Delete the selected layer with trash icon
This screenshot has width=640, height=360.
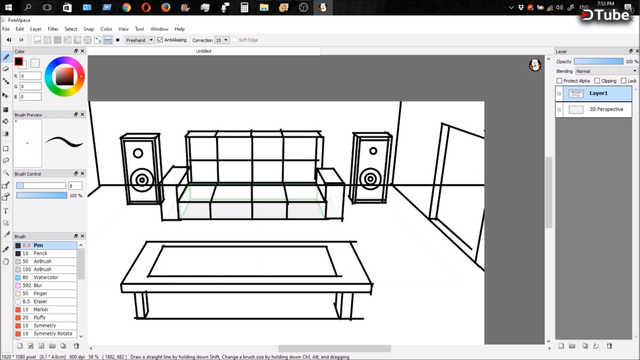tap(609, 346)
